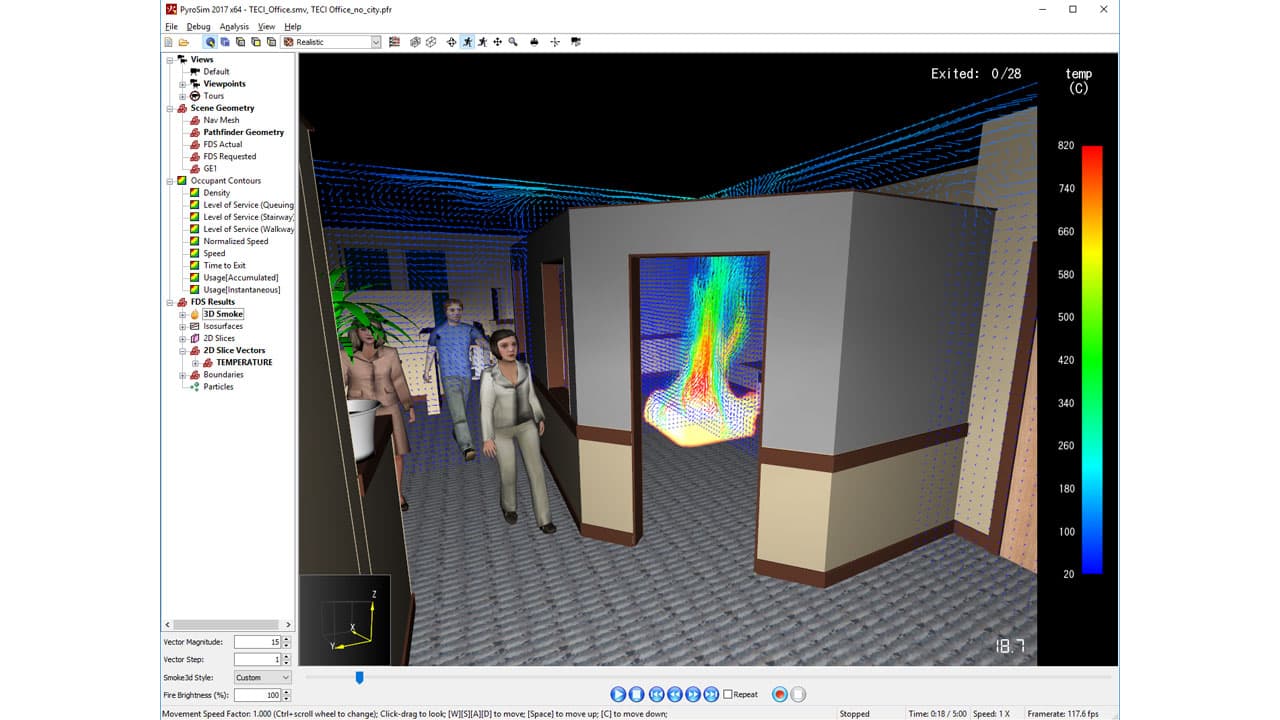Screen dimensions: 1280x720
Task: Click the pan view tool icon
Action: (x=497, y=41)
